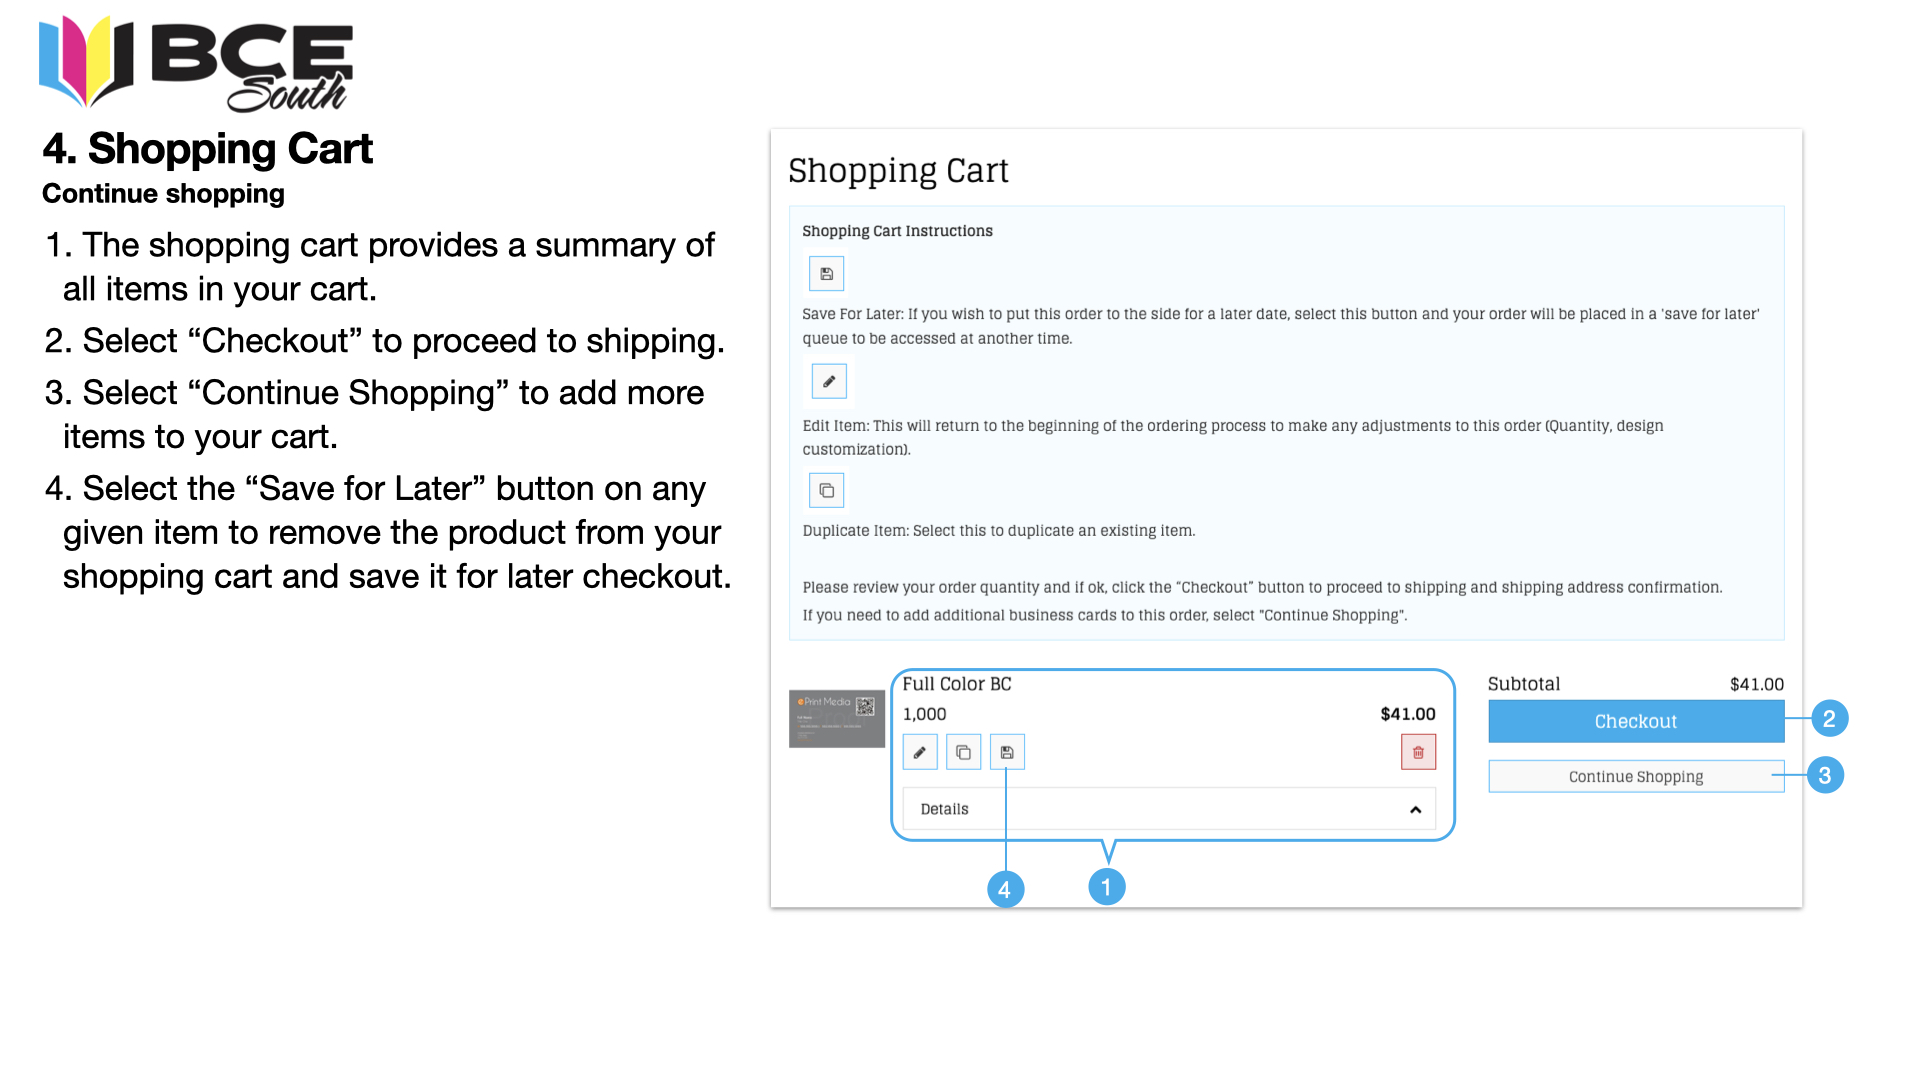Proceed with the blue Checkout button

pyautogui.click(x=1636, y=721)
